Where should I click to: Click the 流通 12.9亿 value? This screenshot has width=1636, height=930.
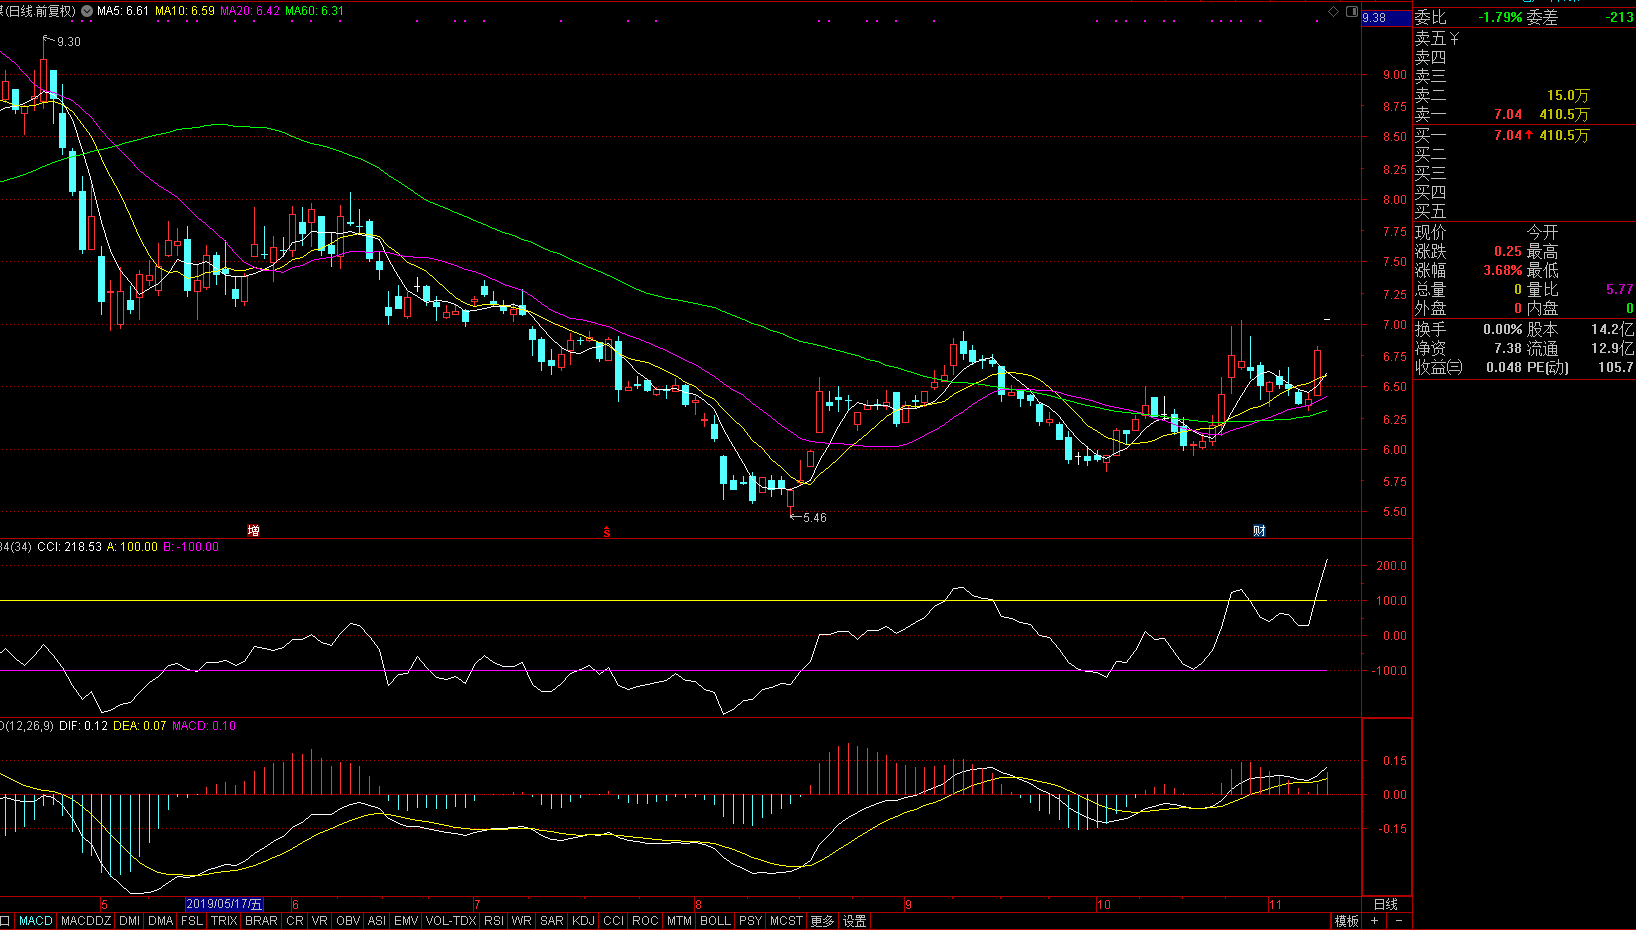click(x=1612, y=348)
